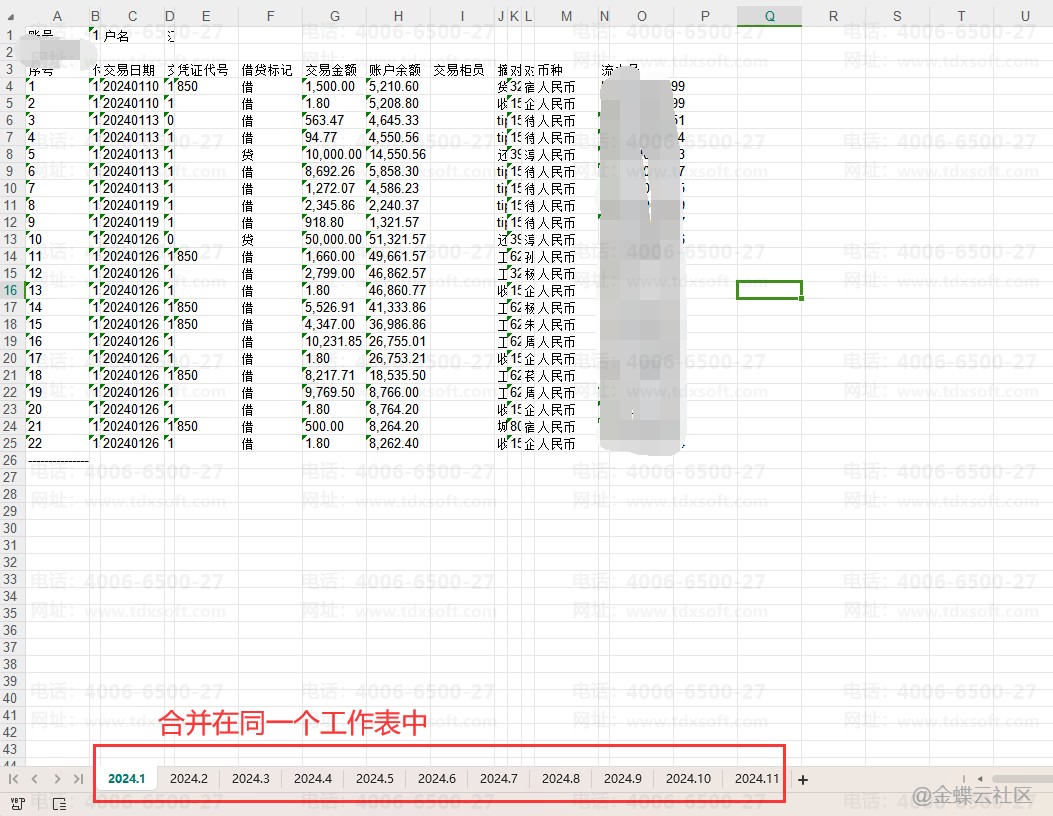The height and width of the screenshot is (816, 1053).
Task: Jump to the first sheet using navigation arrow
Action: coord(14,779)
